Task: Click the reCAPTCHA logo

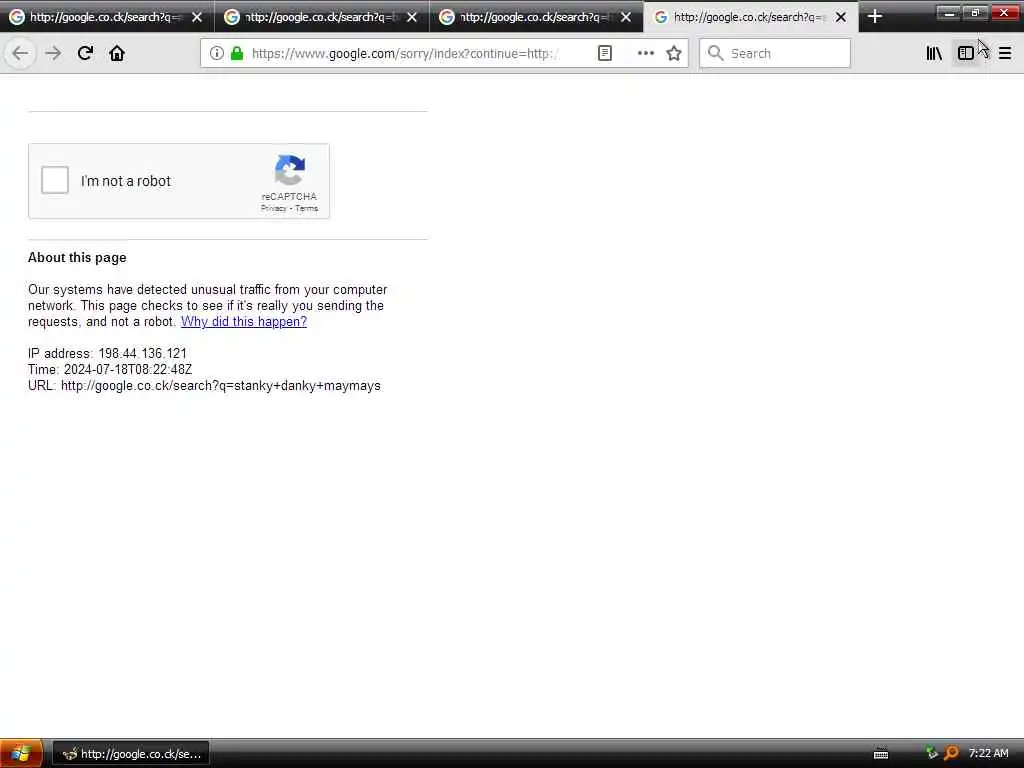Action: (x=289, y=170)
